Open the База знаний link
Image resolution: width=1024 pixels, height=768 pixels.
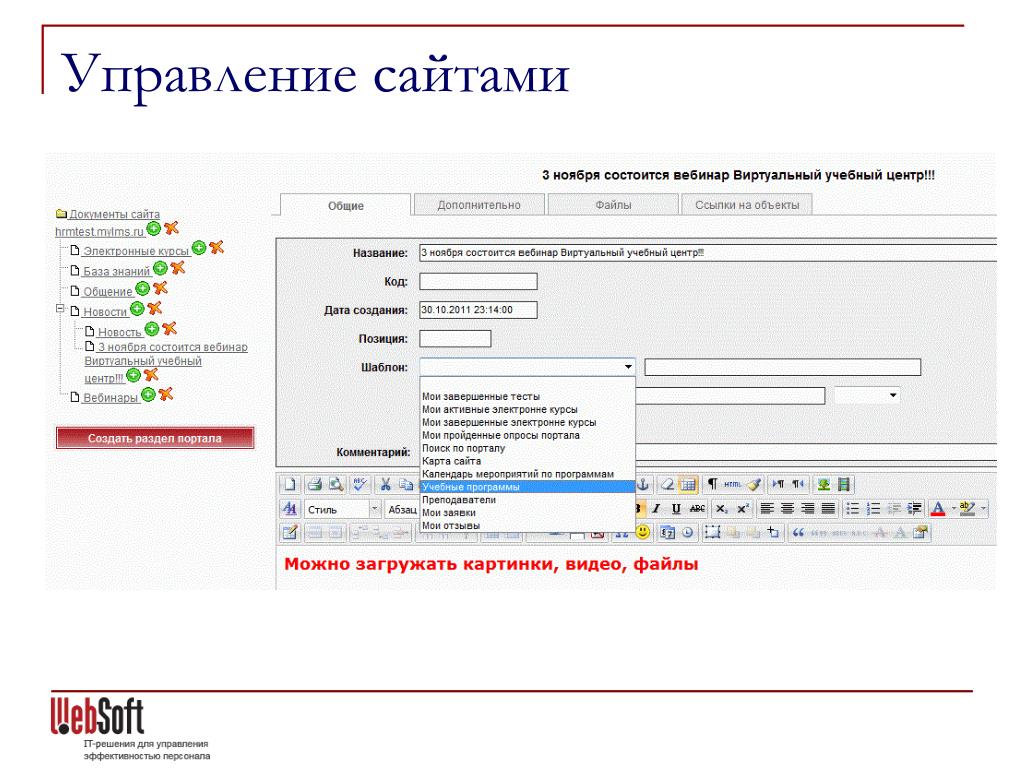point(116,271)
